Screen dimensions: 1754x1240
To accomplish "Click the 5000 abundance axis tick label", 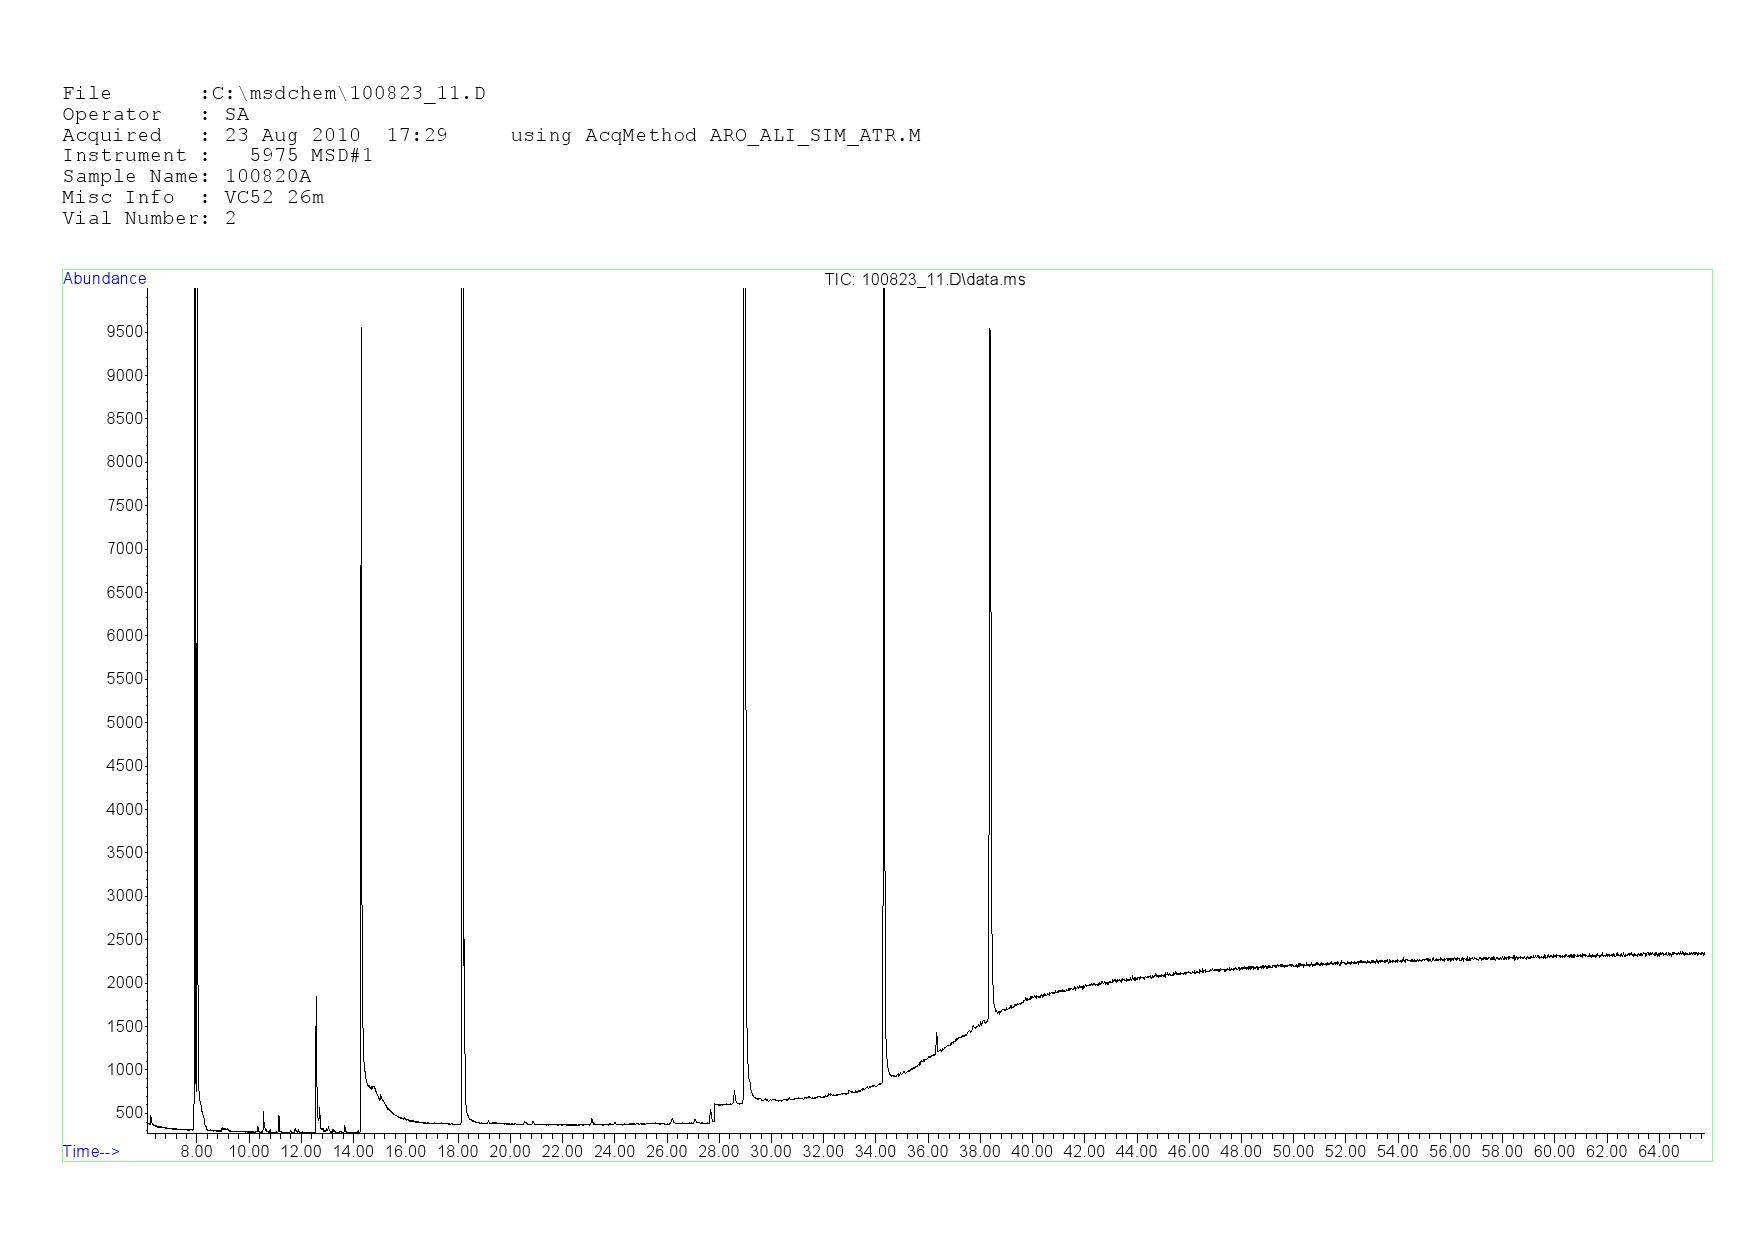I will pyautogui.click(x=125, y=722).
